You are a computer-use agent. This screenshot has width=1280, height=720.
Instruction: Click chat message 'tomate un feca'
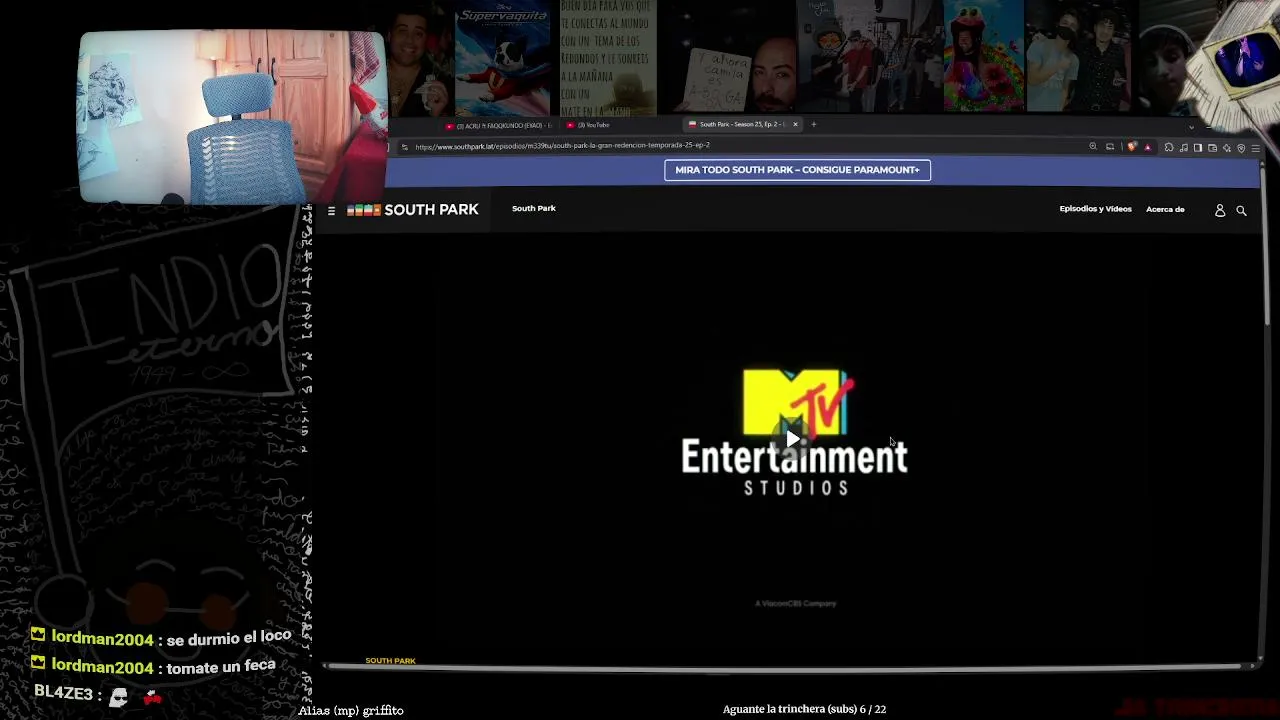[221, 666]
